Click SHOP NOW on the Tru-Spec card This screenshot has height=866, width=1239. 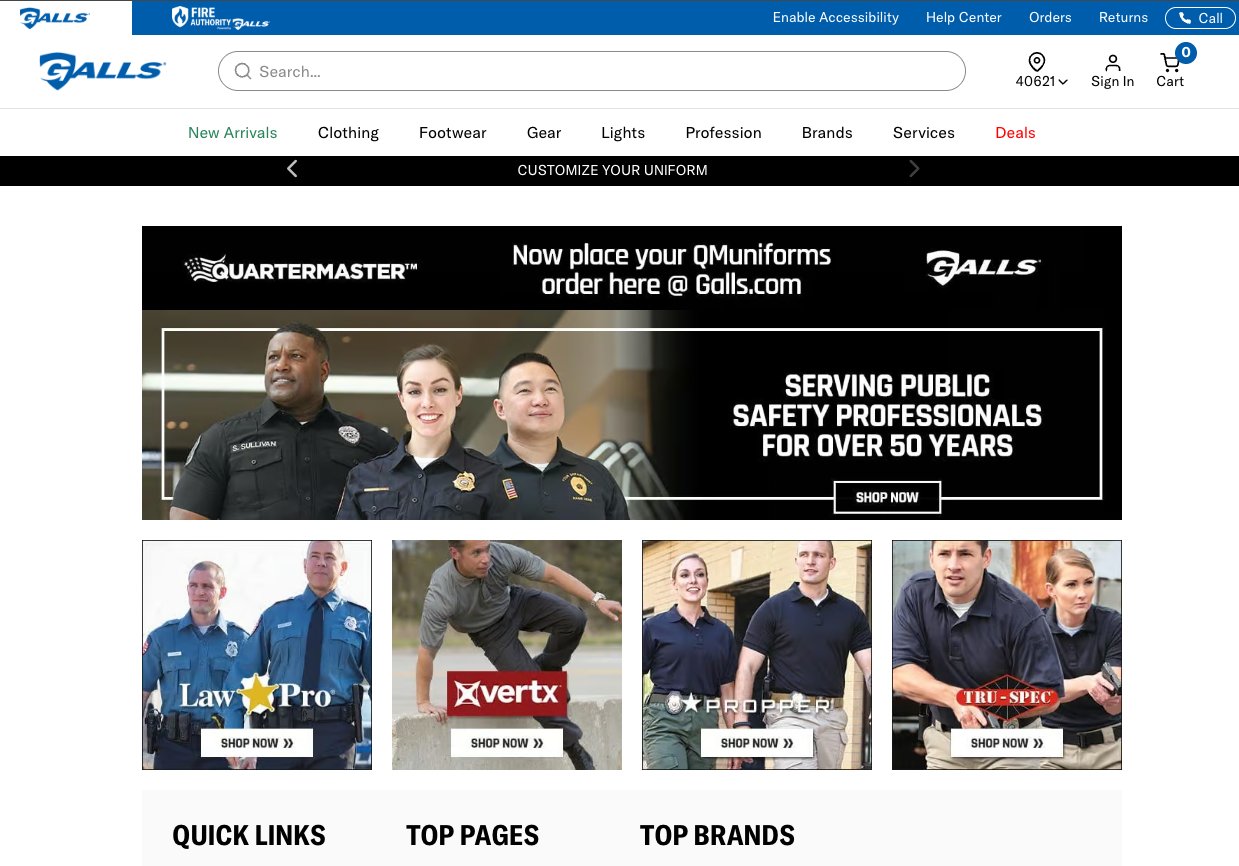[x=1007, y=743]
